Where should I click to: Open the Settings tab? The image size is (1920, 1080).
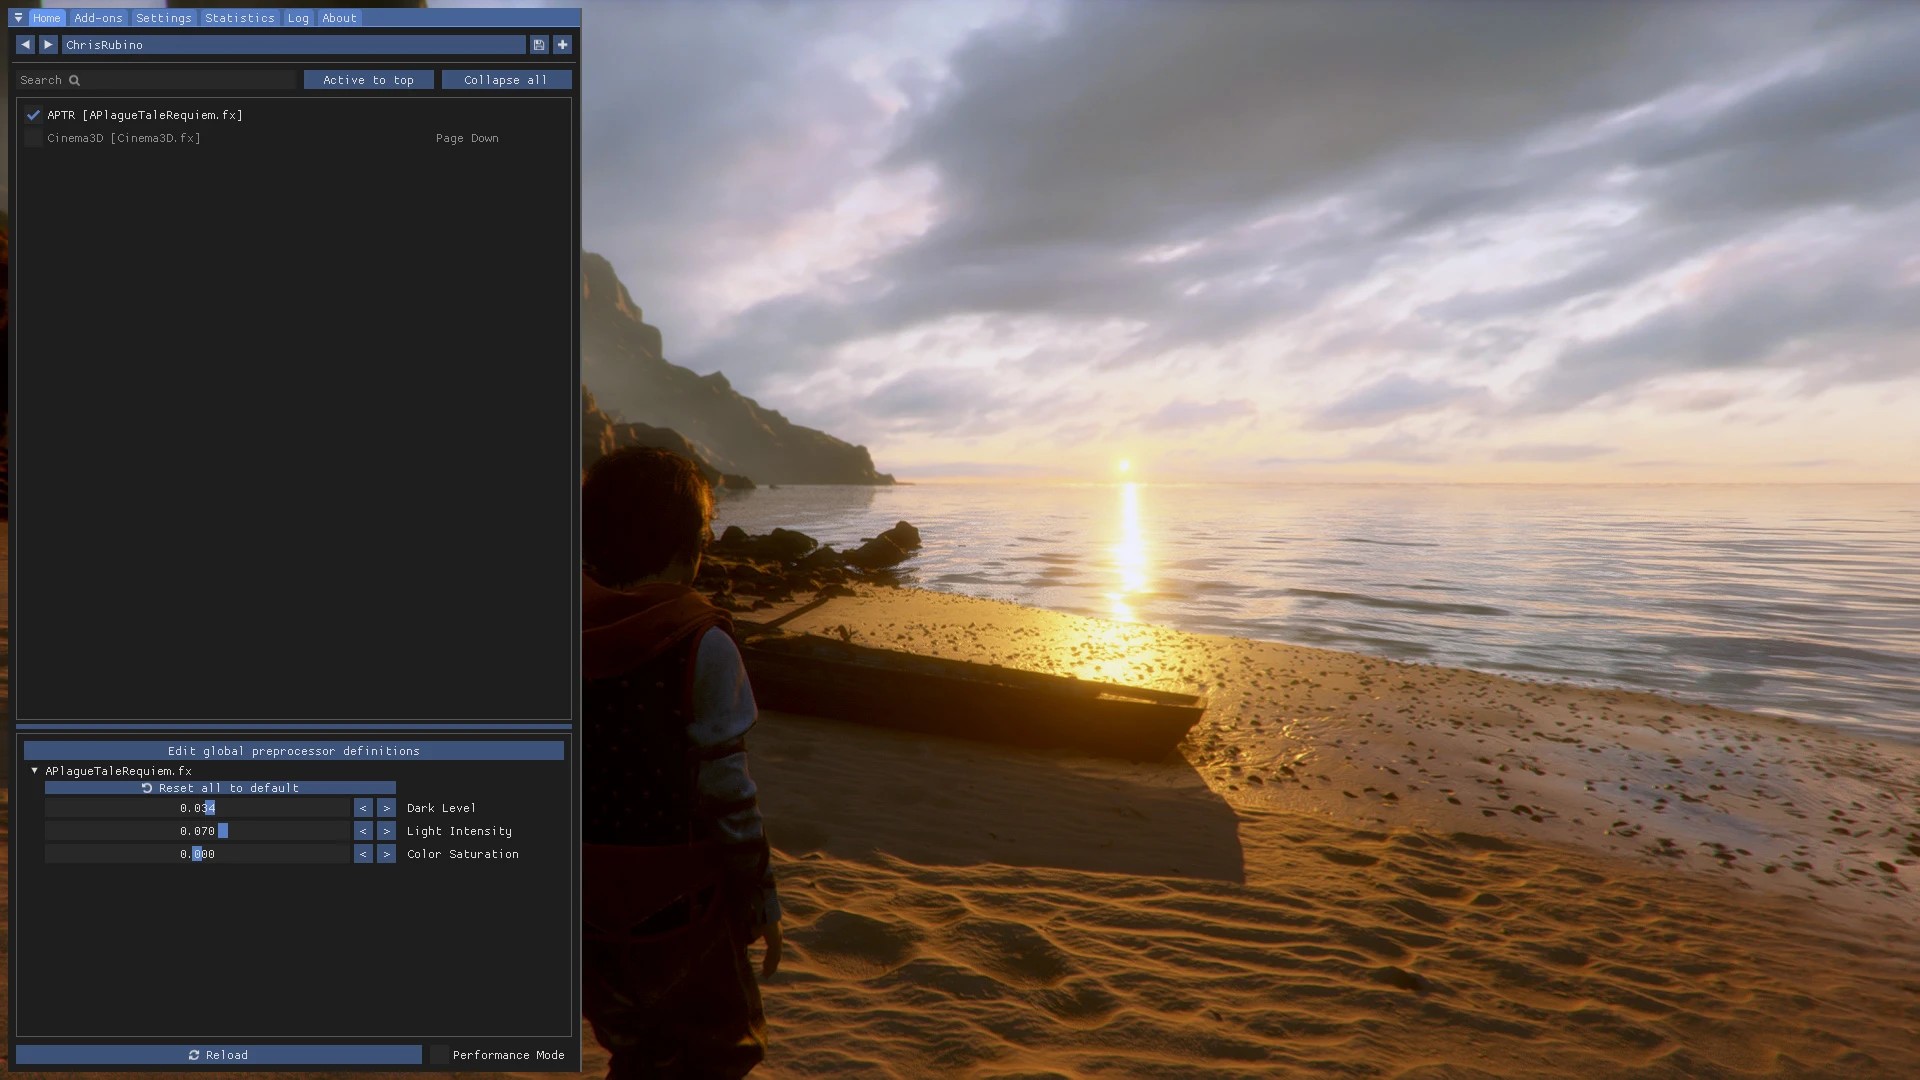(x=164, y=18)
